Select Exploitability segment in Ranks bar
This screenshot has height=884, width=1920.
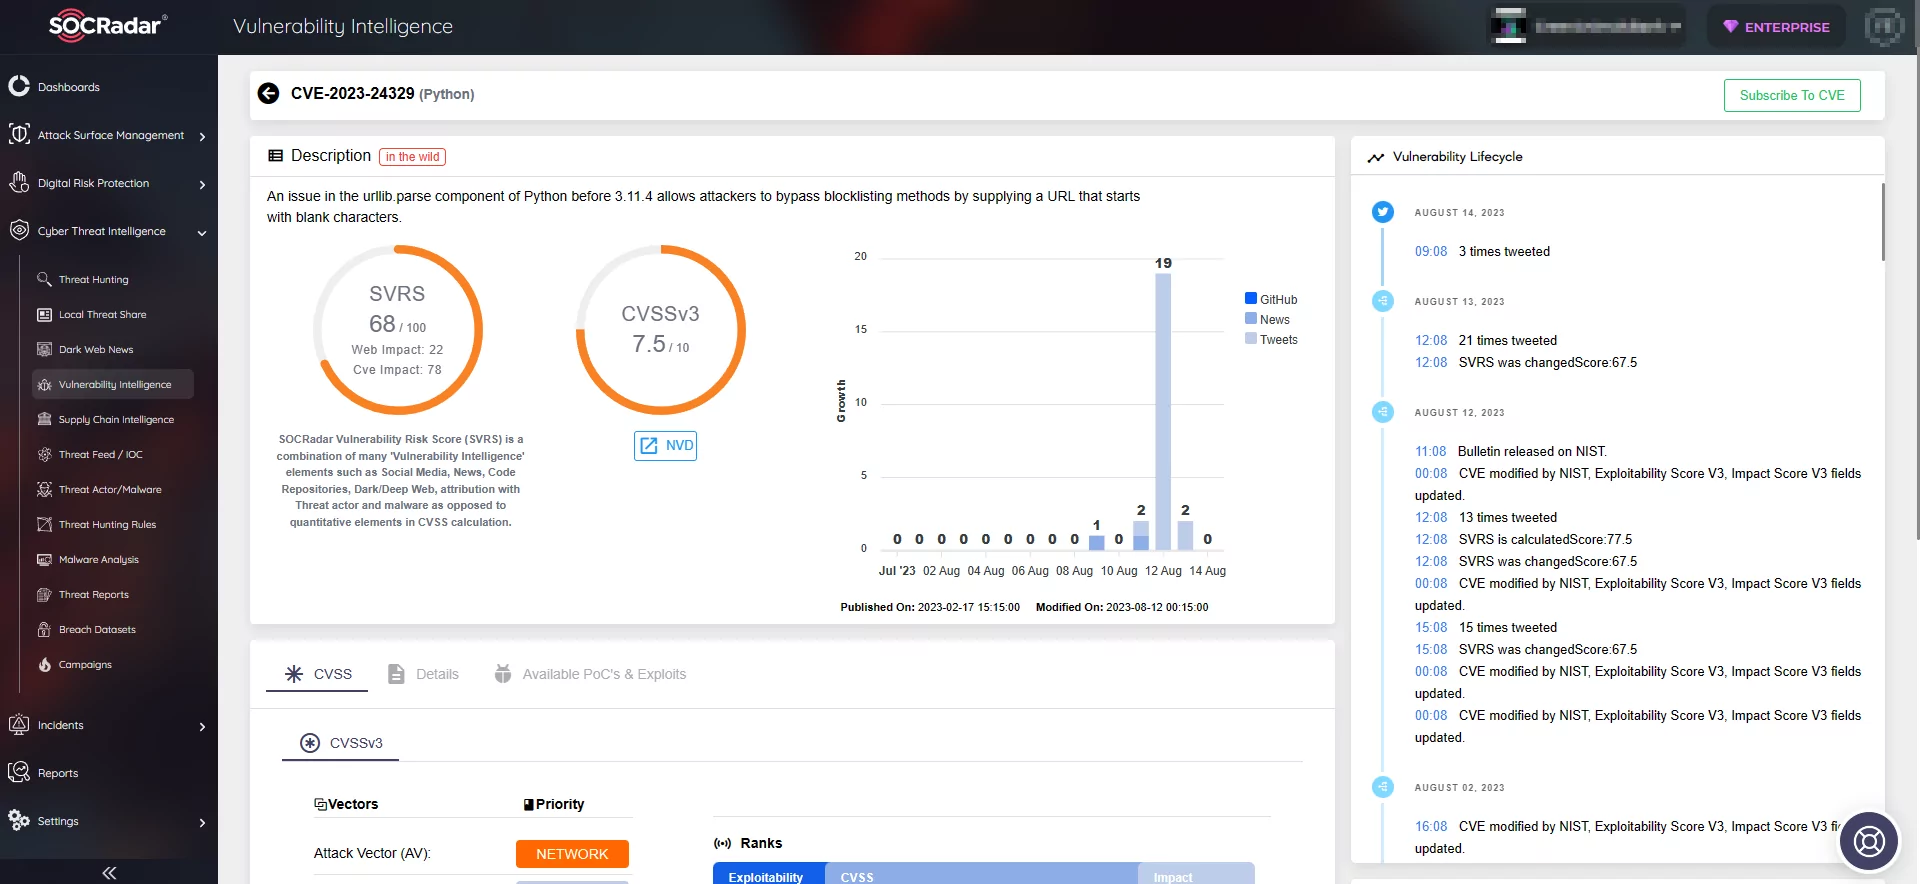click(x=768, y=874)
